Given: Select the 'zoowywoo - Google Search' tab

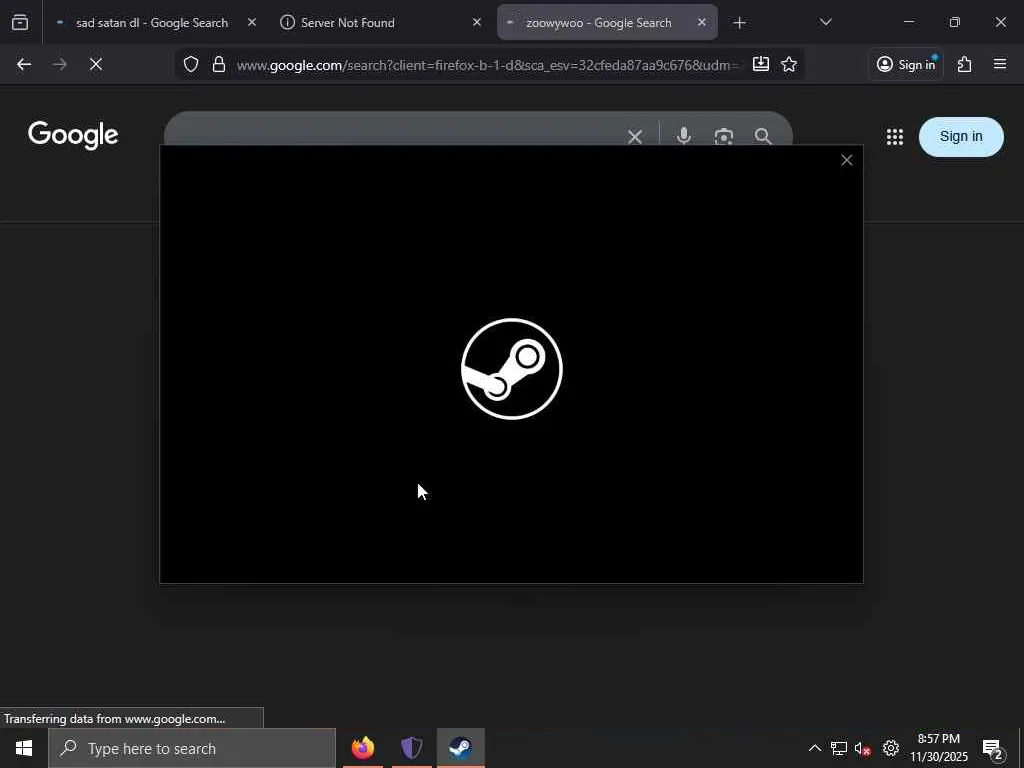Looking at the screenshot, I should (x=607, y=23).
